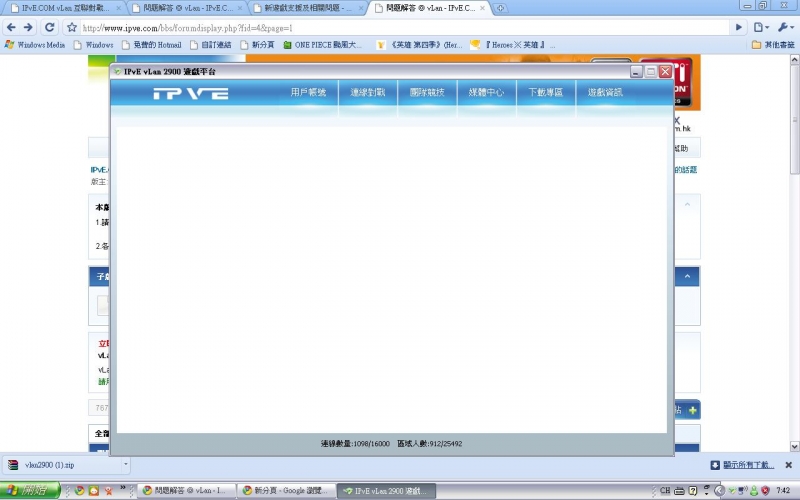
Task: Click the red shield security tray icon
Action: coord(765,490)
